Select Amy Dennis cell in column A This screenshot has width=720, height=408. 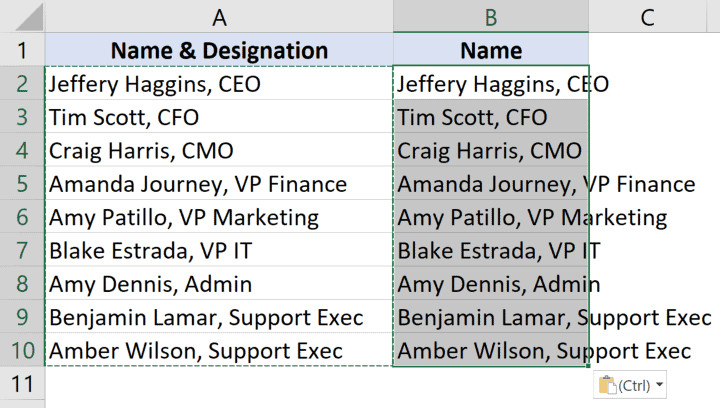219,284
